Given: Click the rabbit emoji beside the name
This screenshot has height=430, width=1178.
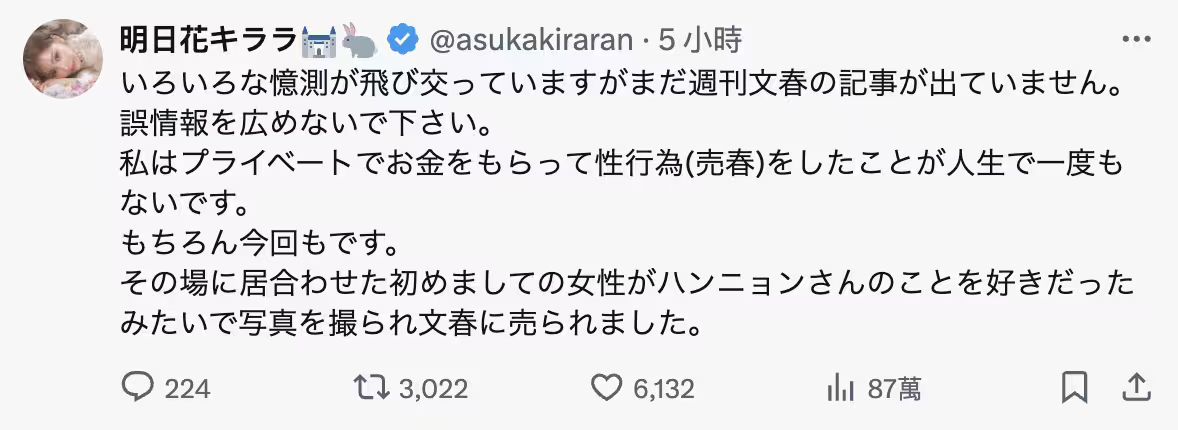Looking at the screenshot, I should click(x=359, y=41).
